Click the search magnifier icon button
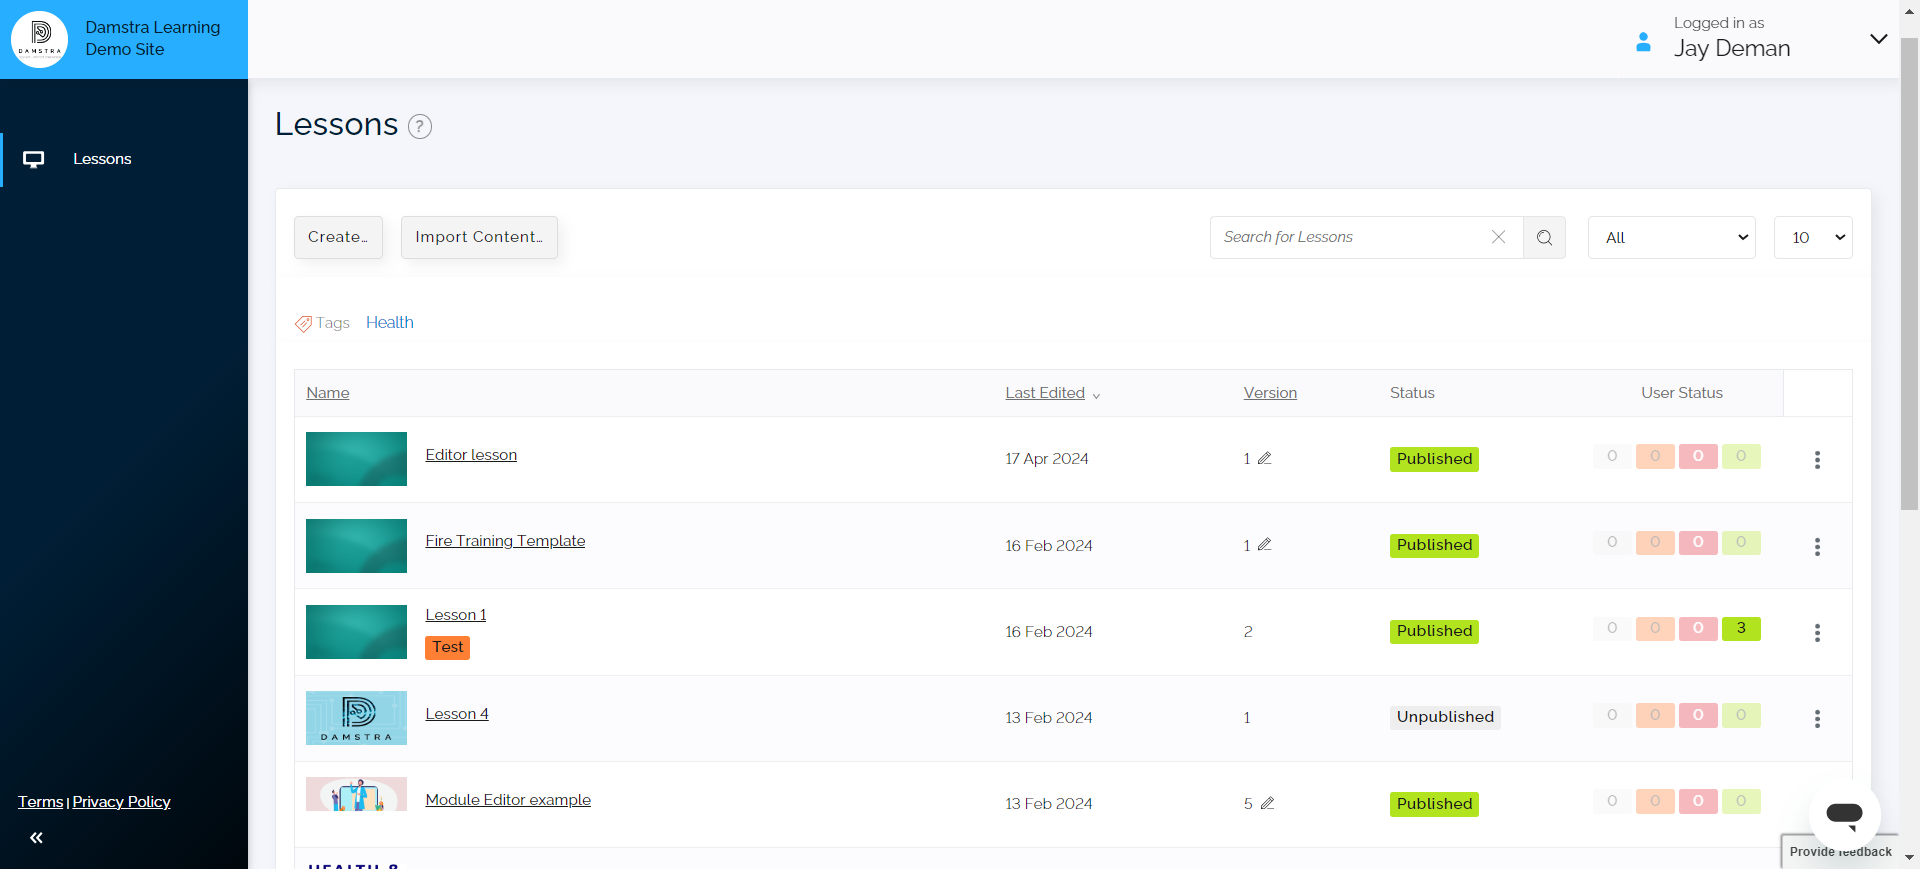The image size is (1920, 869). (1545, 238)
